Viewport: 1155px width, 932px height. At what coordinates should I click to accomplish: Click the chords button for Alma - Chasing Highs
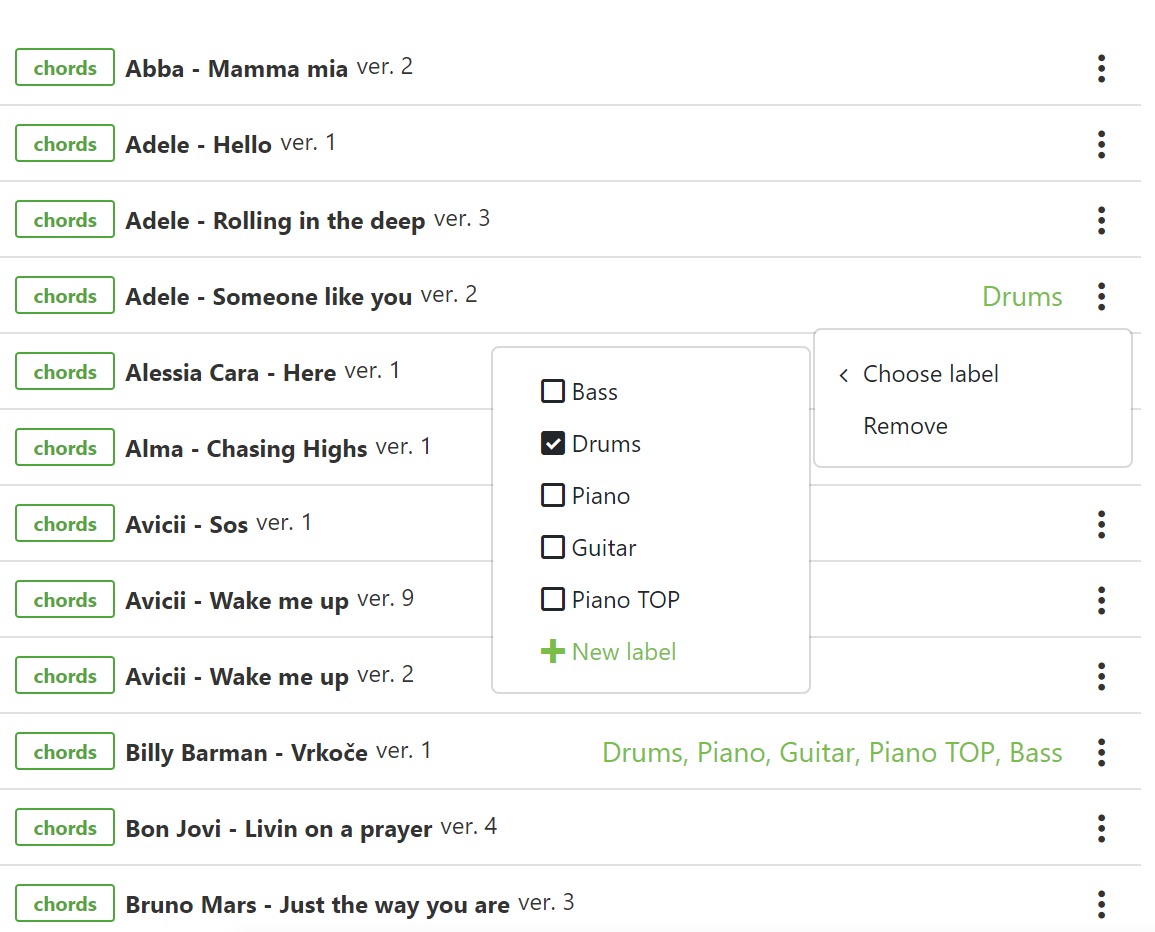click(64, 447)
